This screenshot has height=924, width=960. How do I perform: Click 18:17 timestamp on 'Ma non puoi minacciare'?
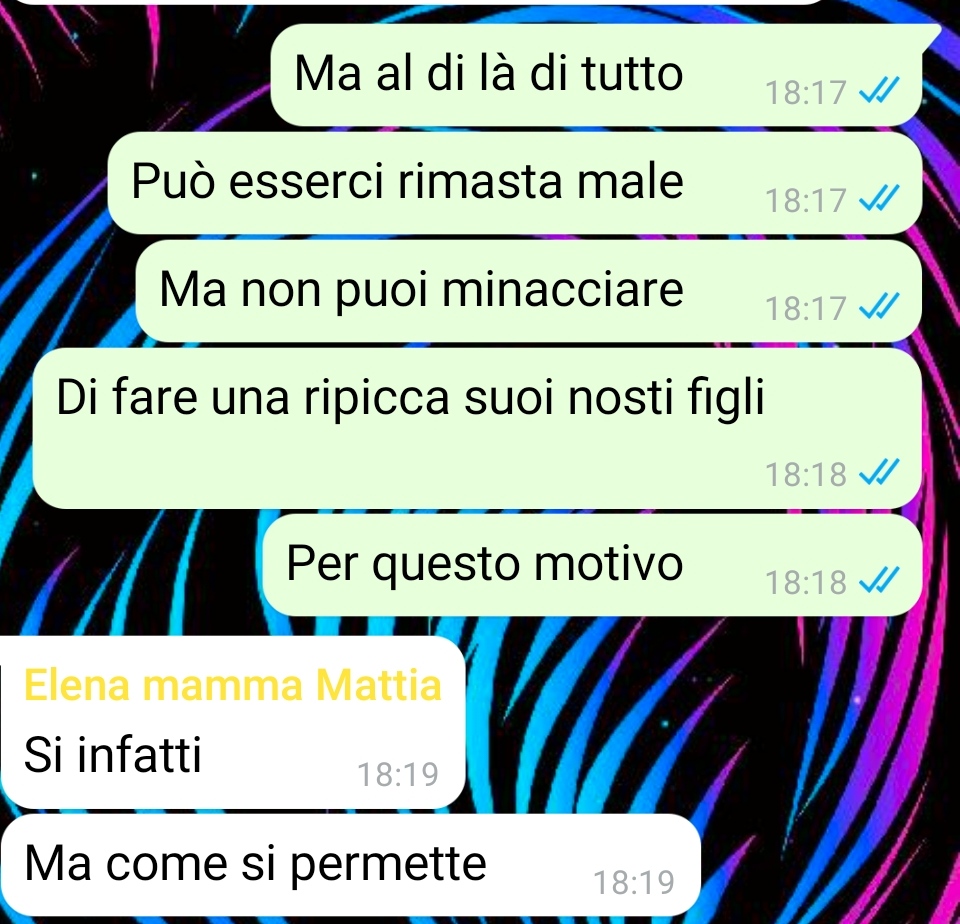click(806, 308)
